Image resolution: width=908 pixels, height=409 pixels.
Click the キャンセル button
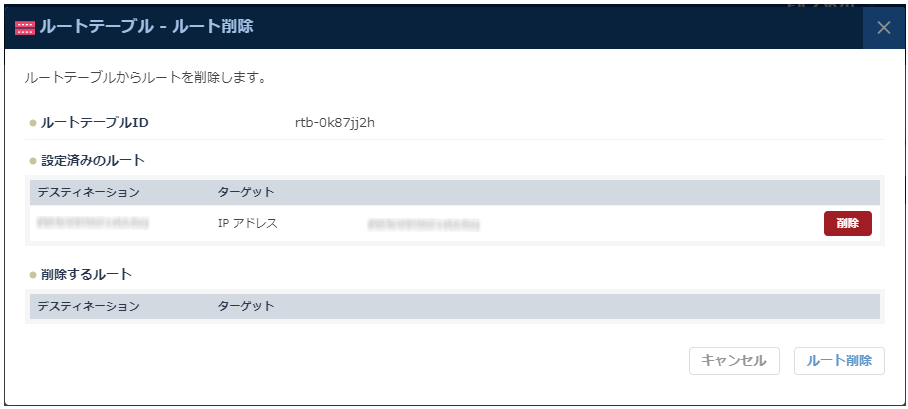[x=734, y=361]
